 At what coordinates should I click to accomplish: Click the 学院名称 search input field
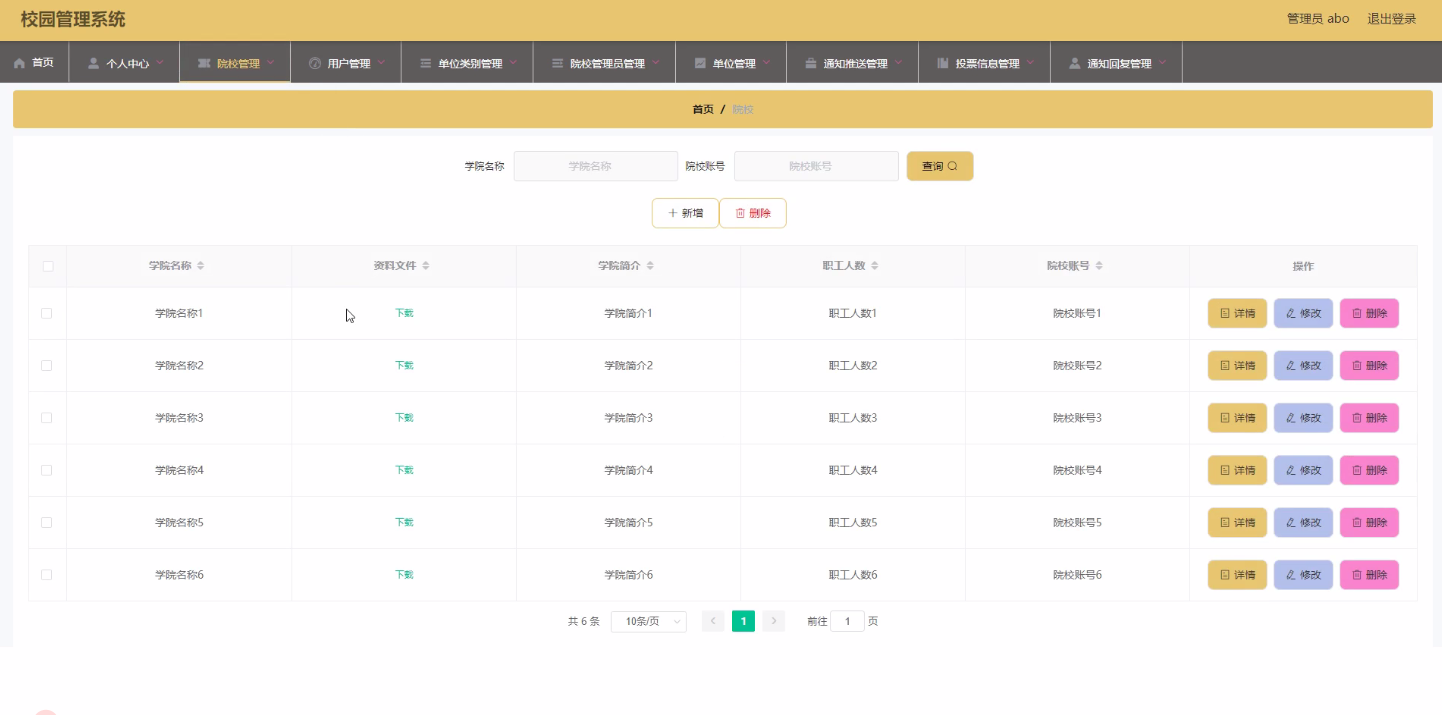click(x=596, y=166)
